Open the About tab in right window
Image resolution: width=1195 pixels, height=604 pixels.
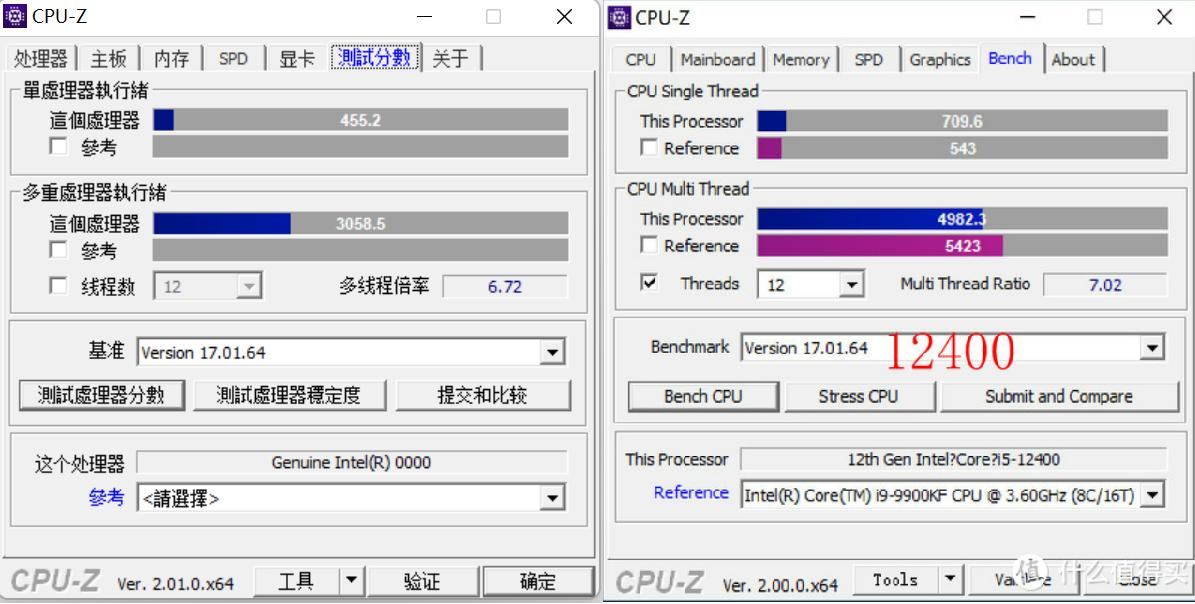coord(1073,60)
